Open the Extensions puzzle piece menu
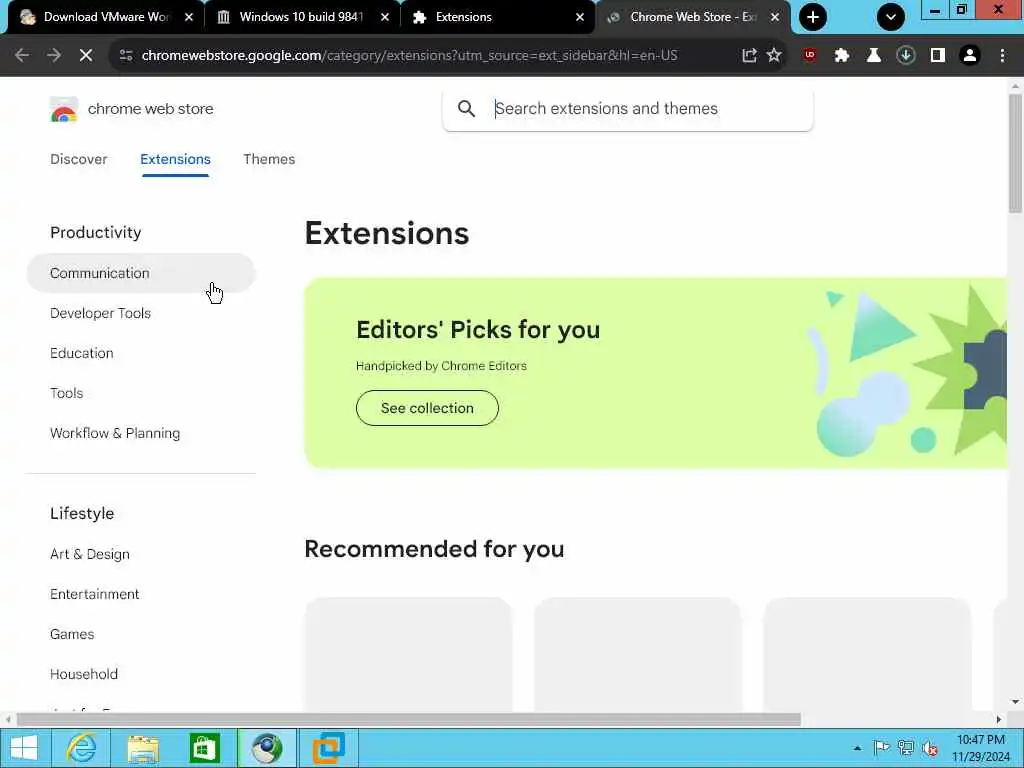Viewport: 1024px width, 768px height. [842, 56]
